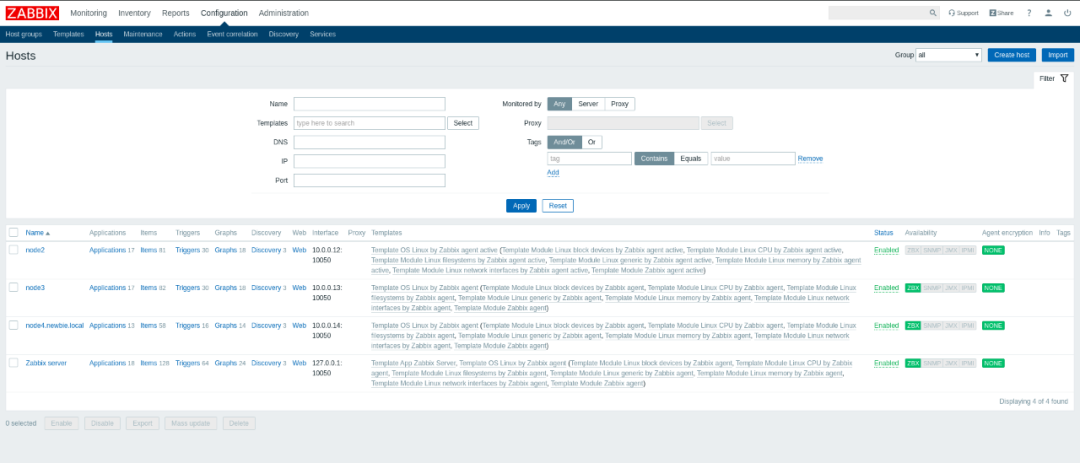Open Items for Zabbix server

click(148, 363)
